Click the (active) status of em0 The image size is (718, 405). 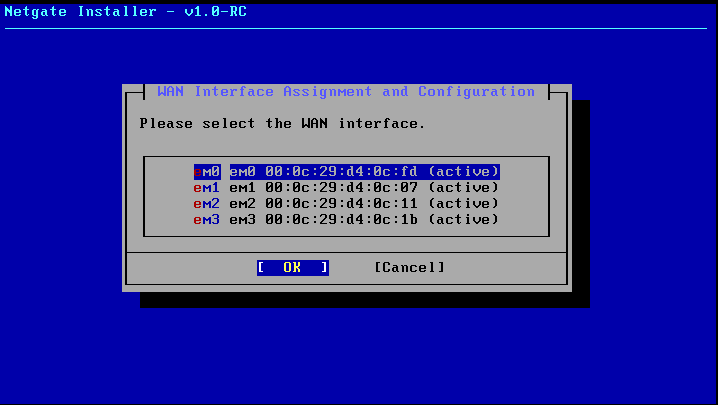pyautogui.click(x=463, y=171)
